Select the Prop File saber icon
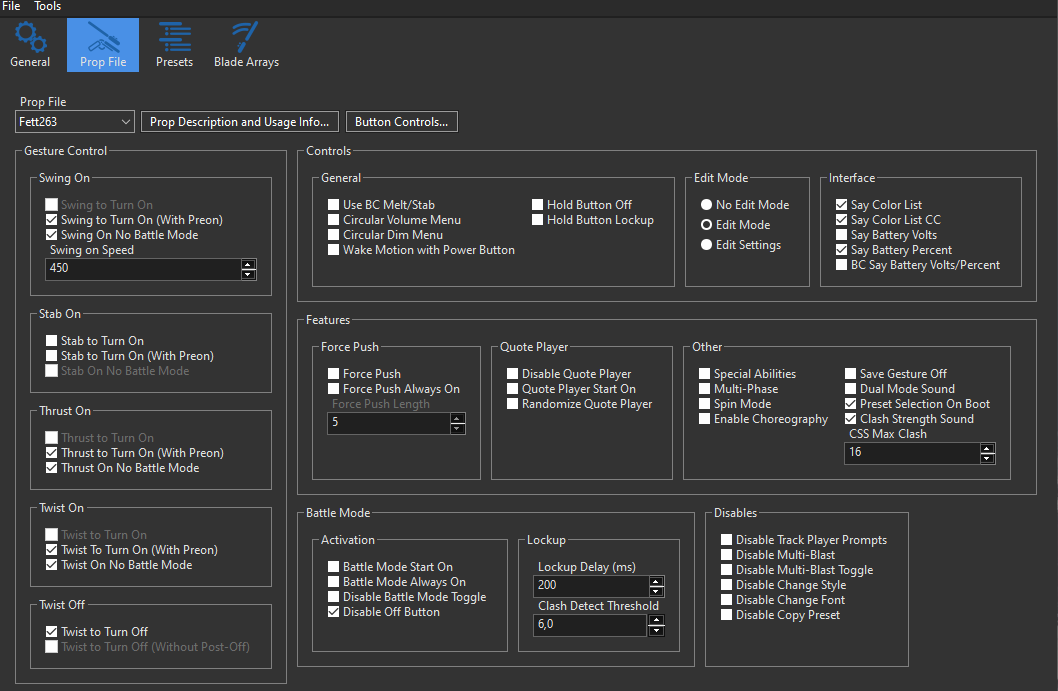 pos(103,45)
